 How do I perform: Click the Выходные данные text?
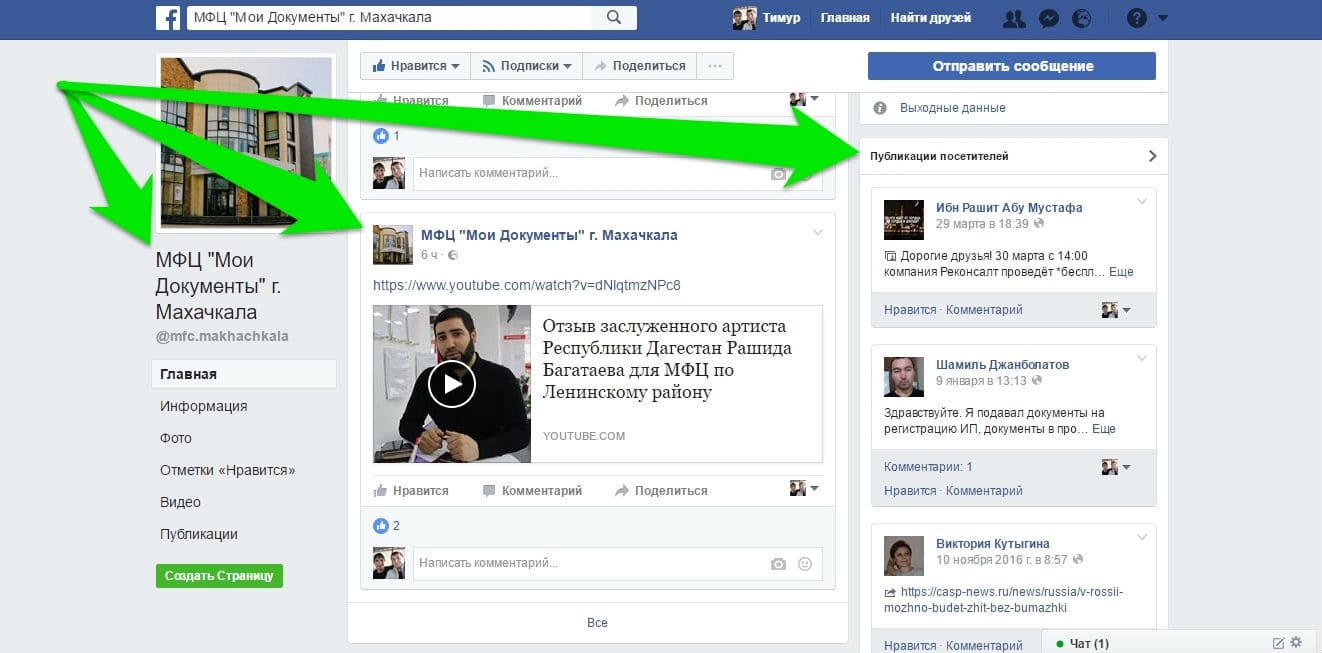[x=953, y=108]
